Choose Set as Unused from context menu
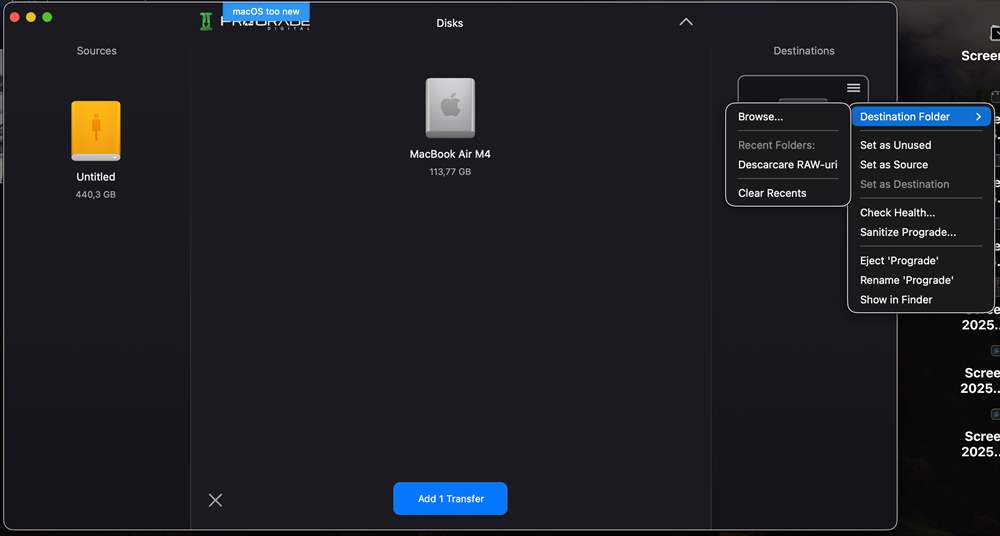The height and width of the screenshot is (536, 1000). (895, 145)
